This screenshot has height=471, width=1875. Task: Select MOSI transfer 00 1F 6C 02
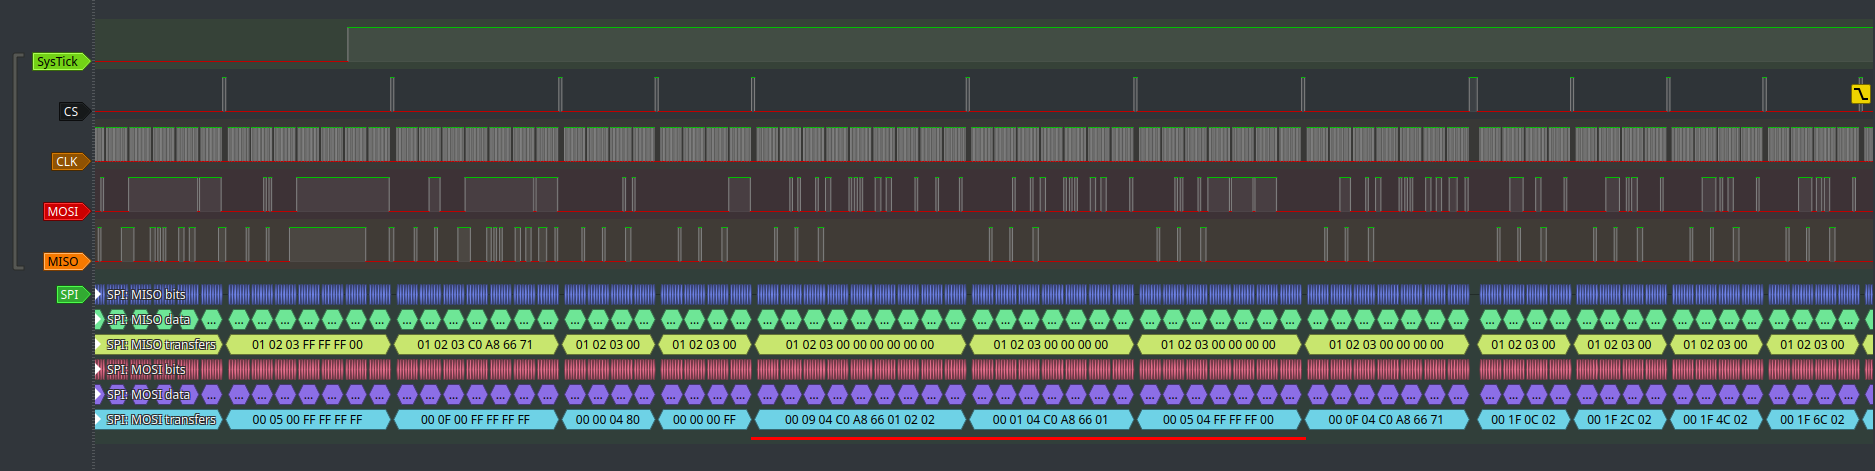point(1812,420)
